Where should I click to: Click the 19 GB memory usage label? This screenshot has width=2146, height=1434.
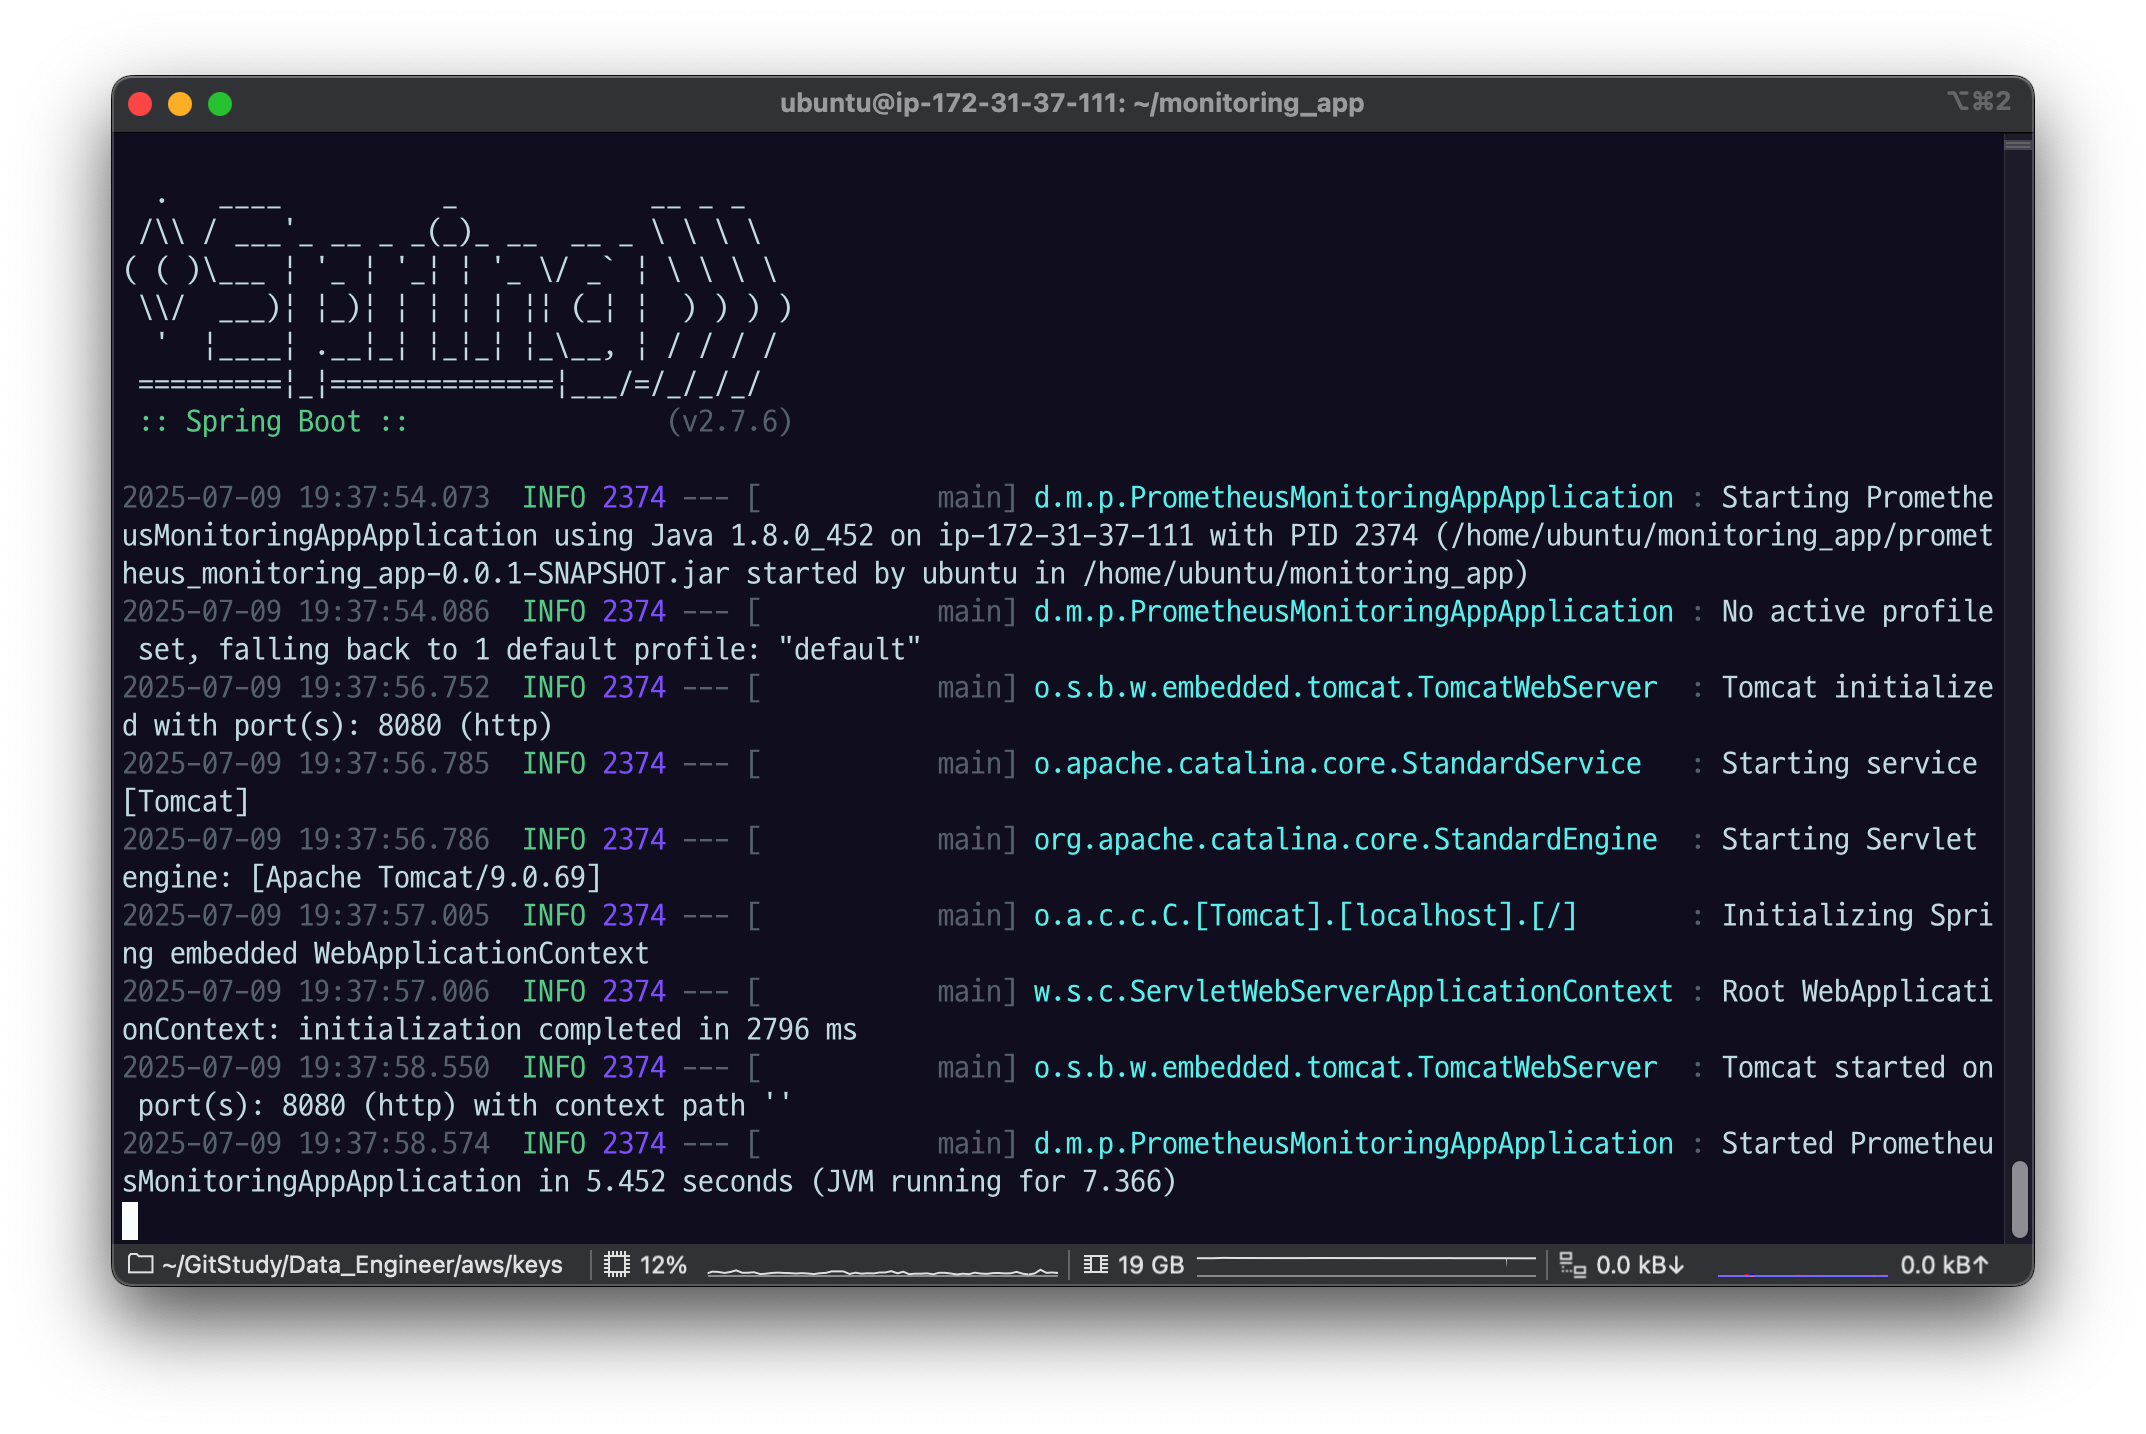point(1150,1265)
